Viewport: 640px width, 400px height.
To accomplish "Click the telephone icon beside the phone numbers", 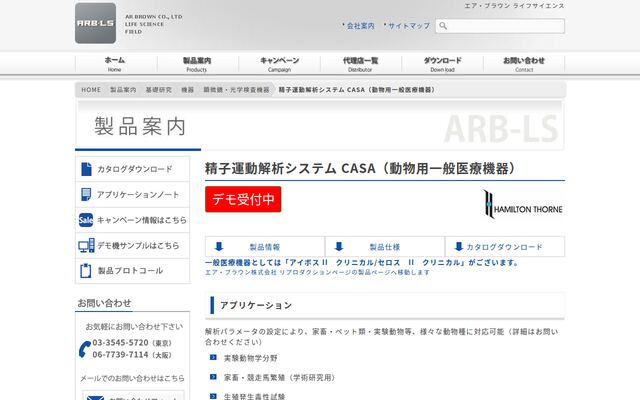I will click(84, 349).
